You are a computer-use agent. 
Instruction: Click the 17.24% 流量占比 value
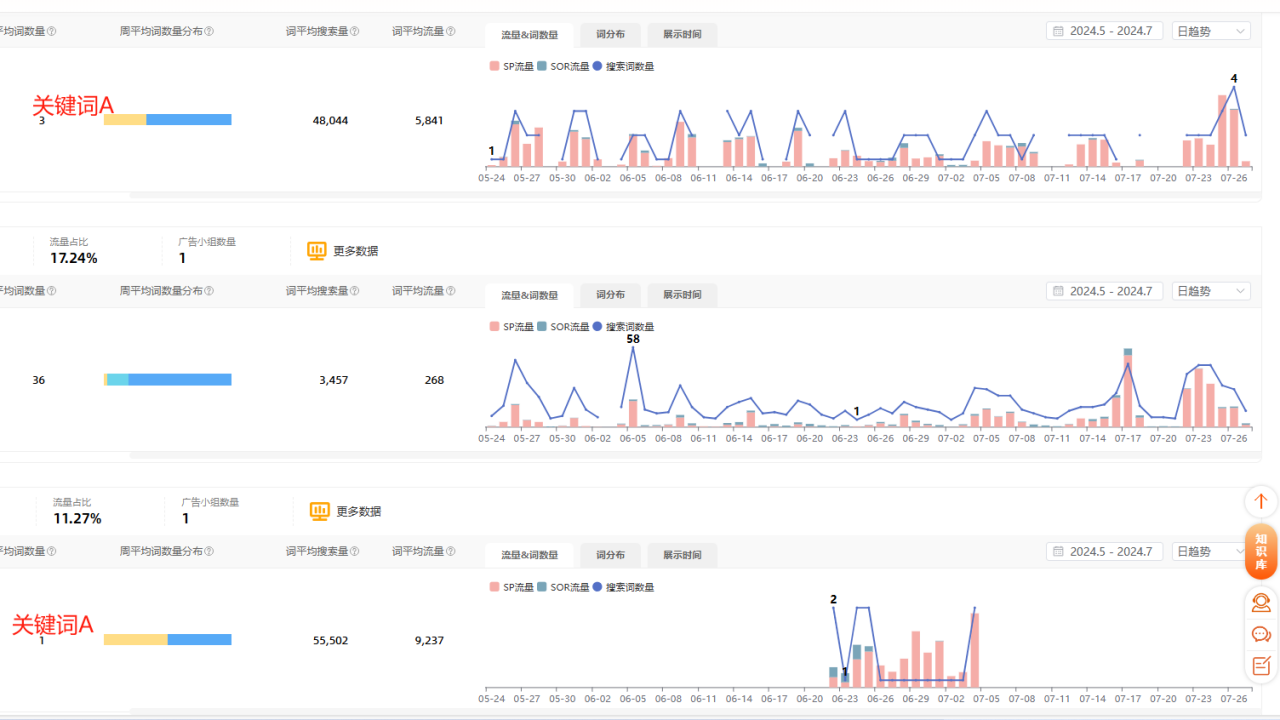(x=74, y=258)
